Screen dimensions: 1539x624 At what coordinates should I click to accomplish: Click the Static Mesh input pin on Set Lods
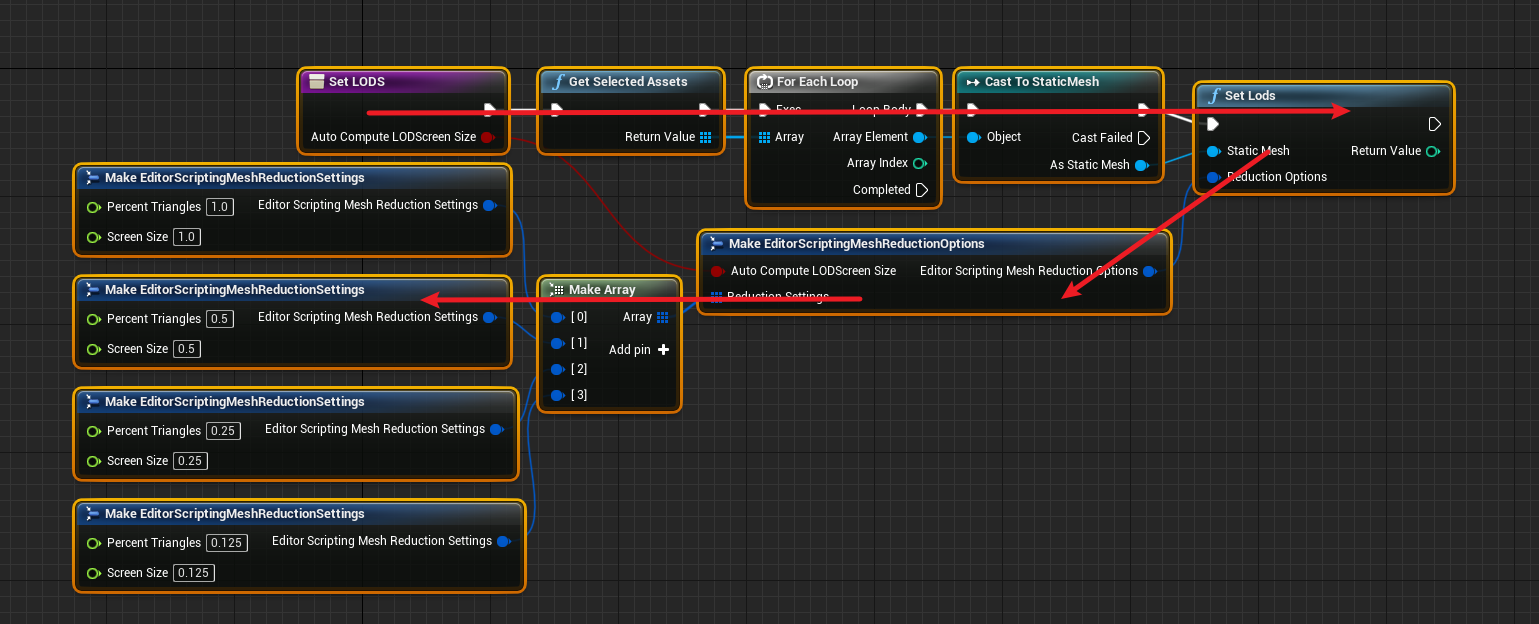1214,151
